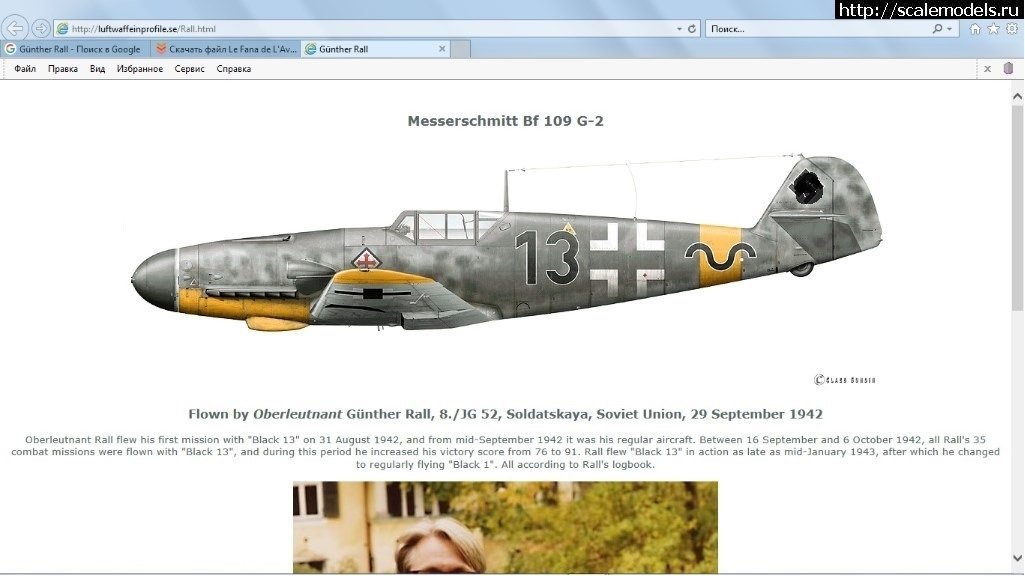Click the magnifier search icon
This screenshot has width=1025, height=576.
pos(937,29)
